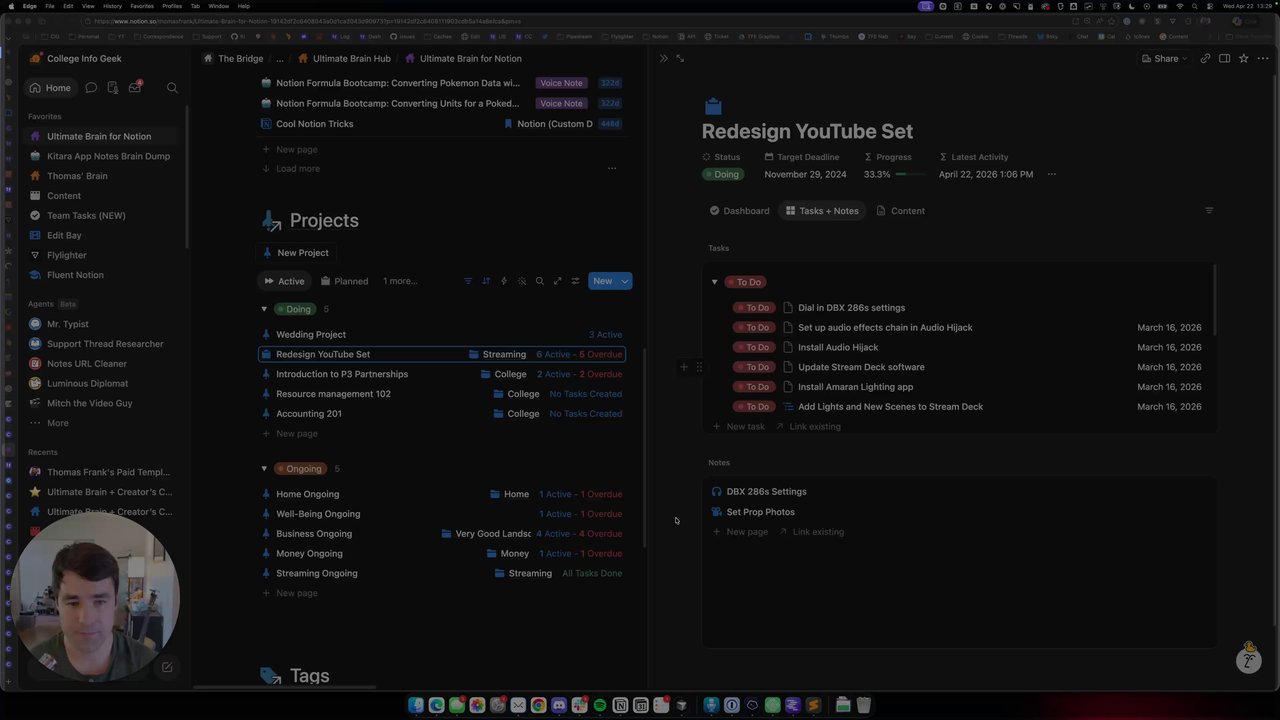
Task: Select the Planned projects view tab
Action: click(344, 281)
